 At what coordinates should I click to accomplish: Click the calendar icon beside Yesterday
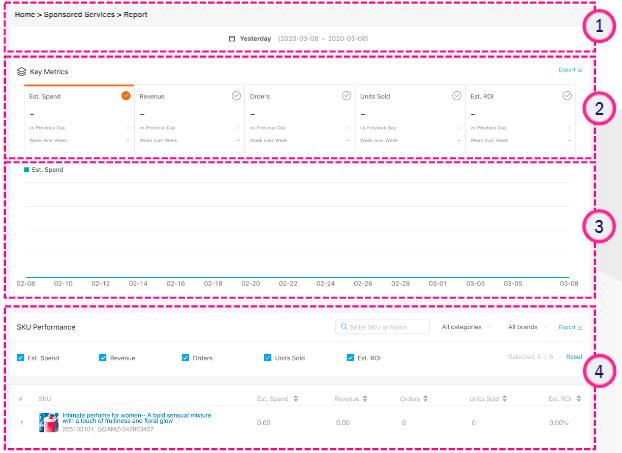click(233, 39)
